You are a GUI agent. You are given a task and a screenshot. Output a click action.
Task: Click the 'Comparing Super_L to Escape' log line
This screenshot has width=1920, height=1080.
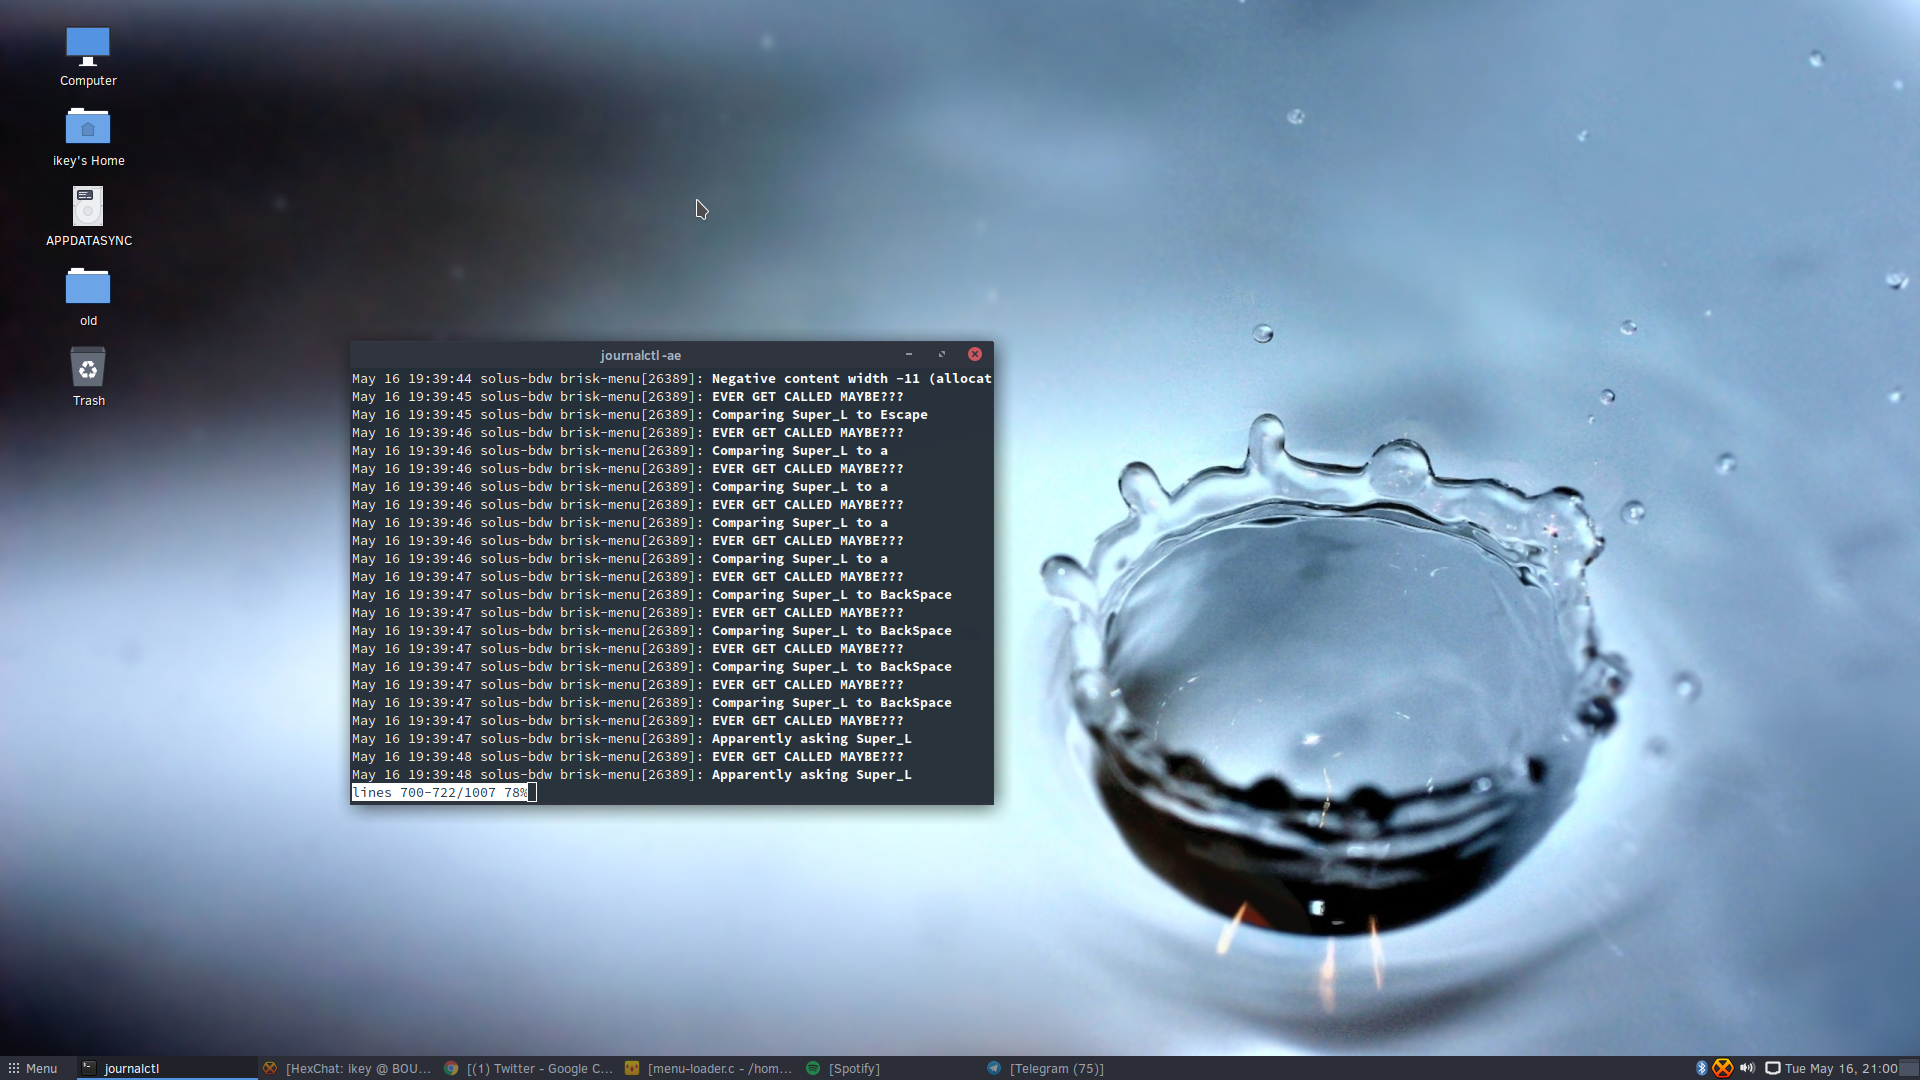coord(640,415)
